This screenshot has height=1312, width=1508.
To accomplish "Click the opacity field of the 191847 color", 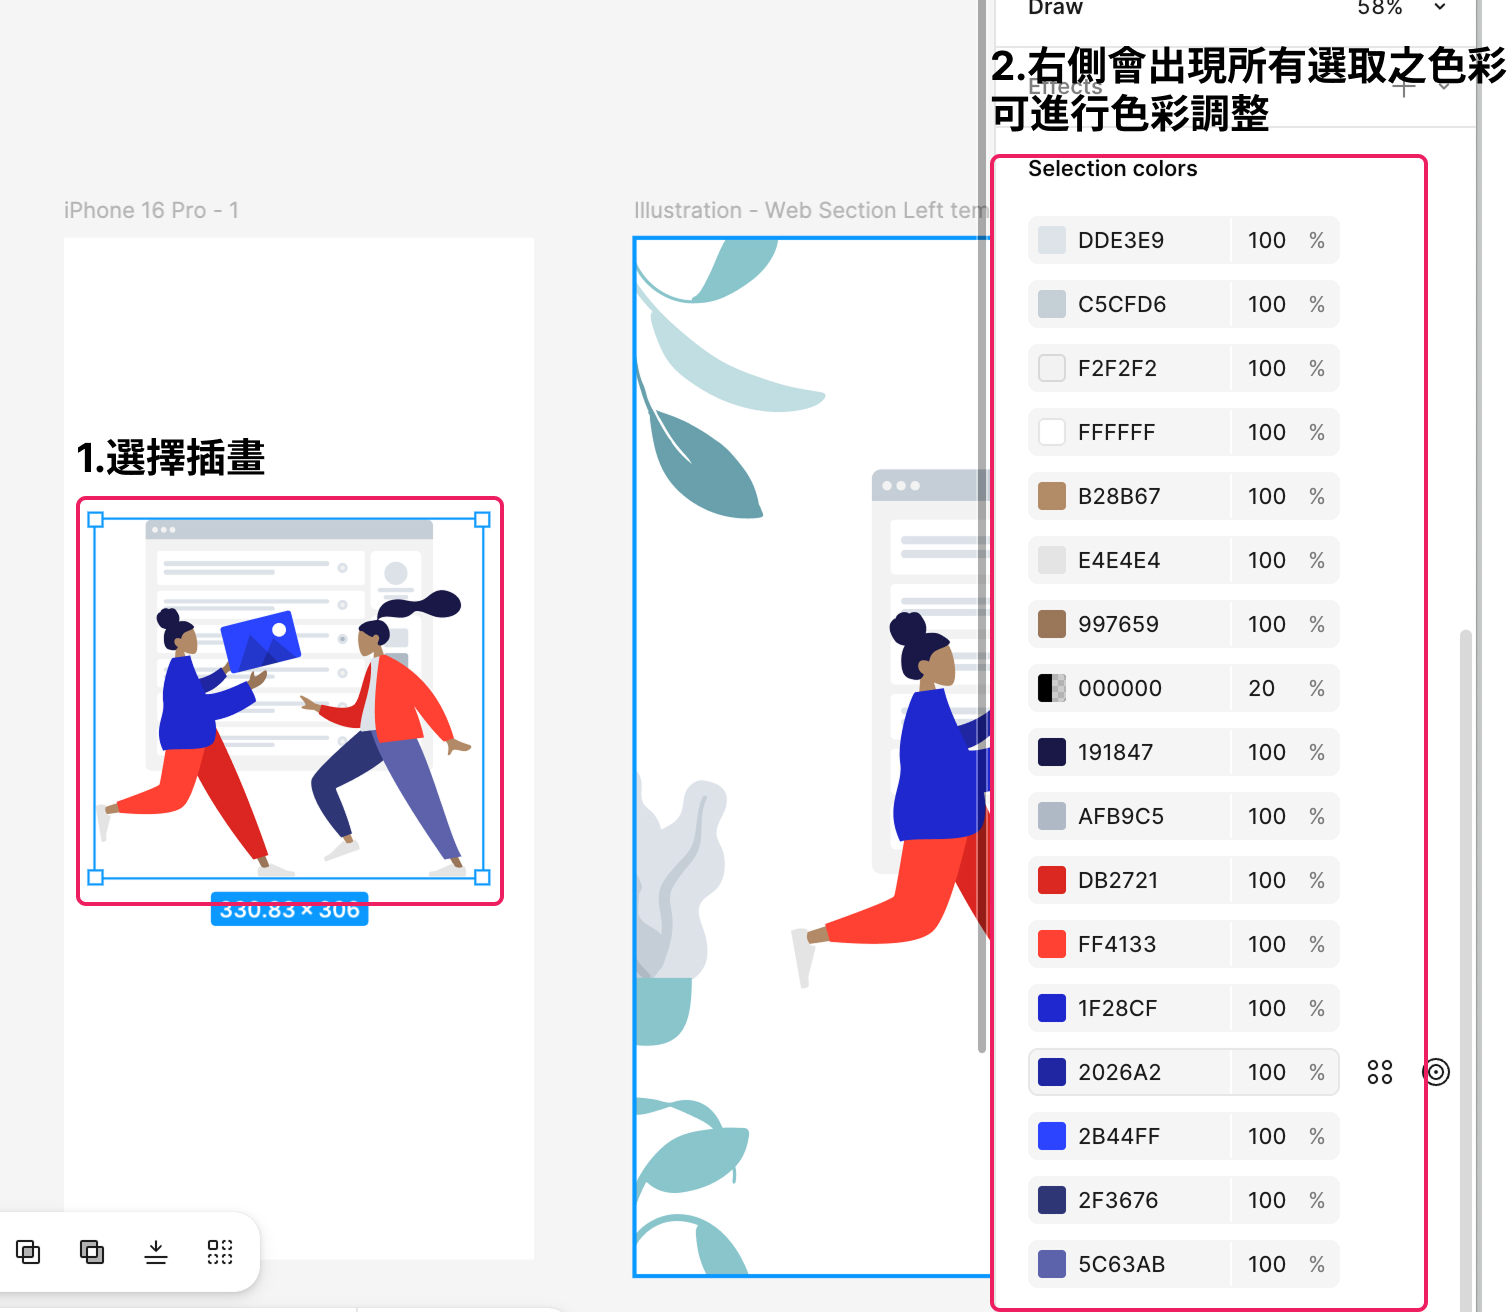I will (1266, 752).
